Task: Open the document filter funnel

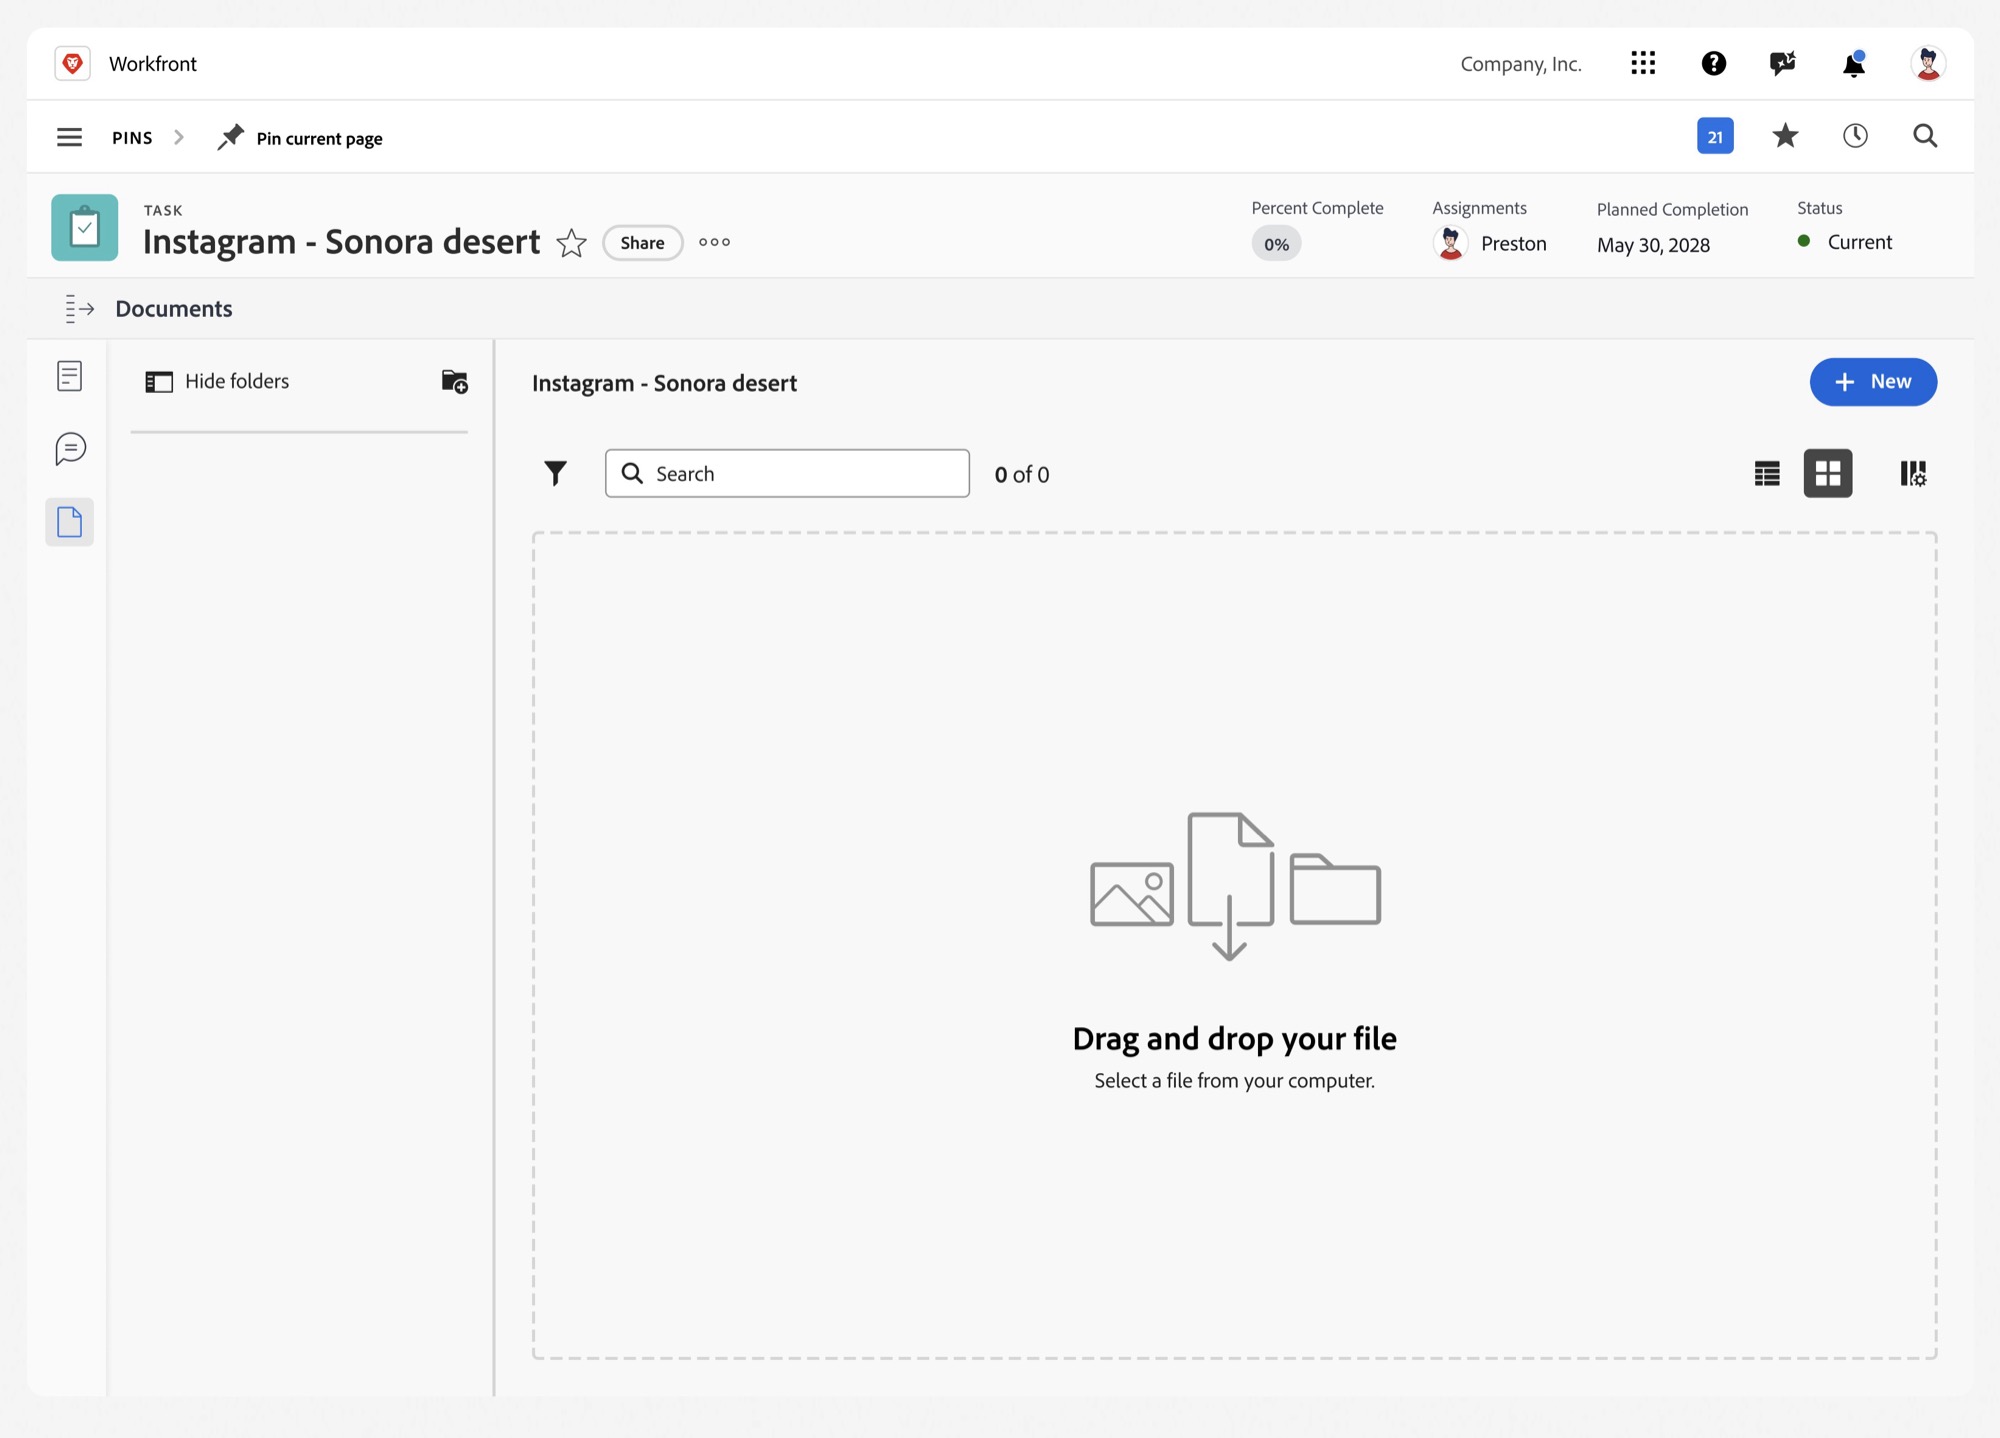Action: [555, 473]
